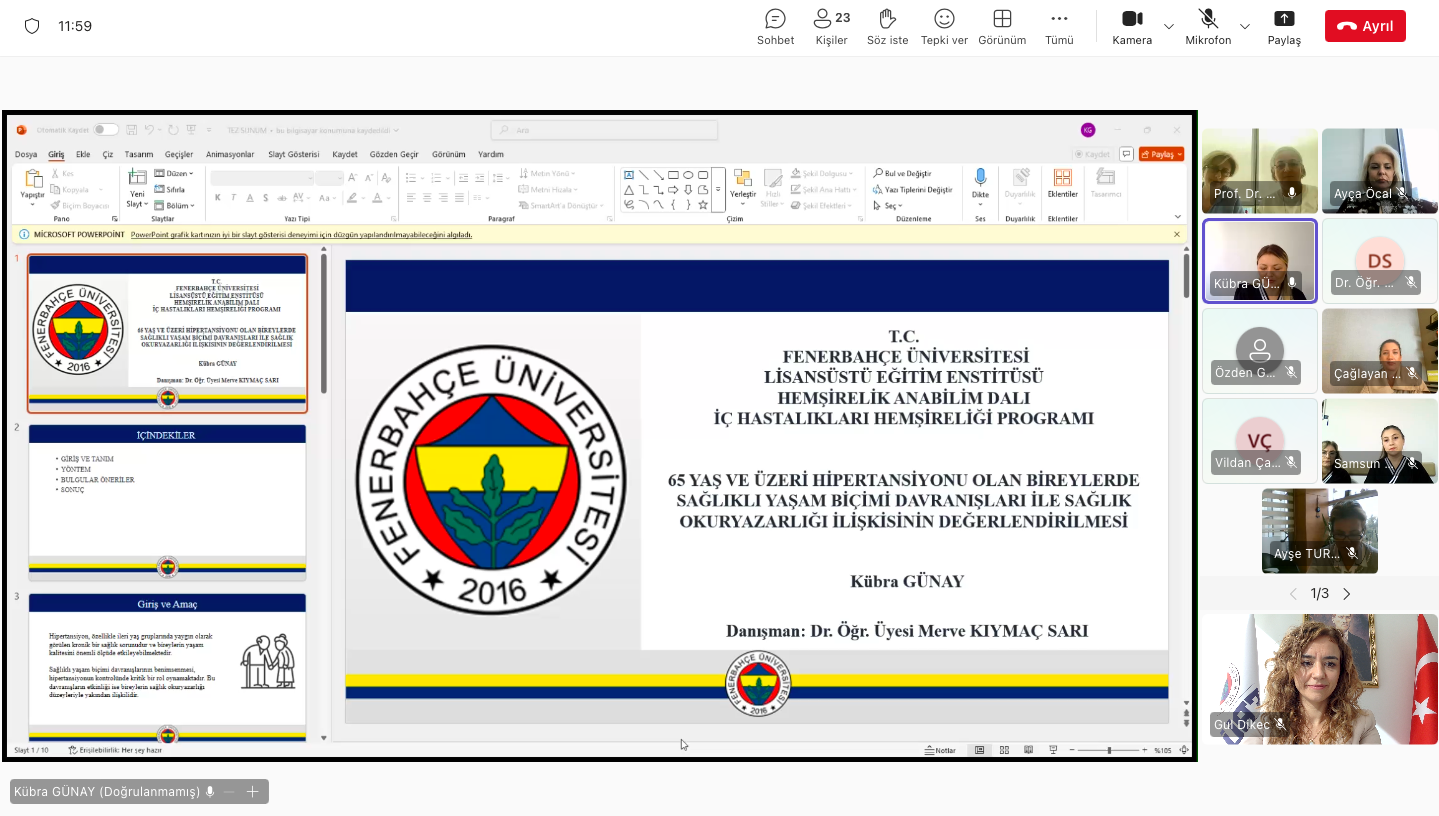Screen dimensions: 1439x816
Task: Zoom in shared content with plus icon
Action: coord(252,792)
